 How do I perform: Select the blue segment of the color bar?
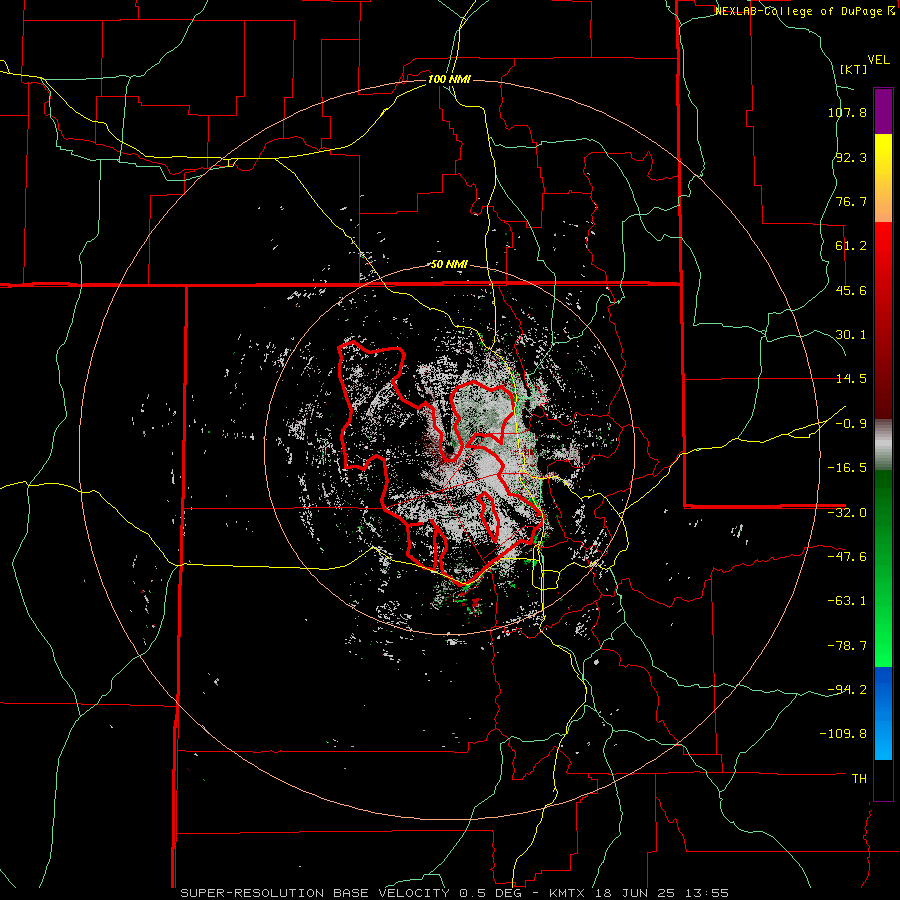883,713
